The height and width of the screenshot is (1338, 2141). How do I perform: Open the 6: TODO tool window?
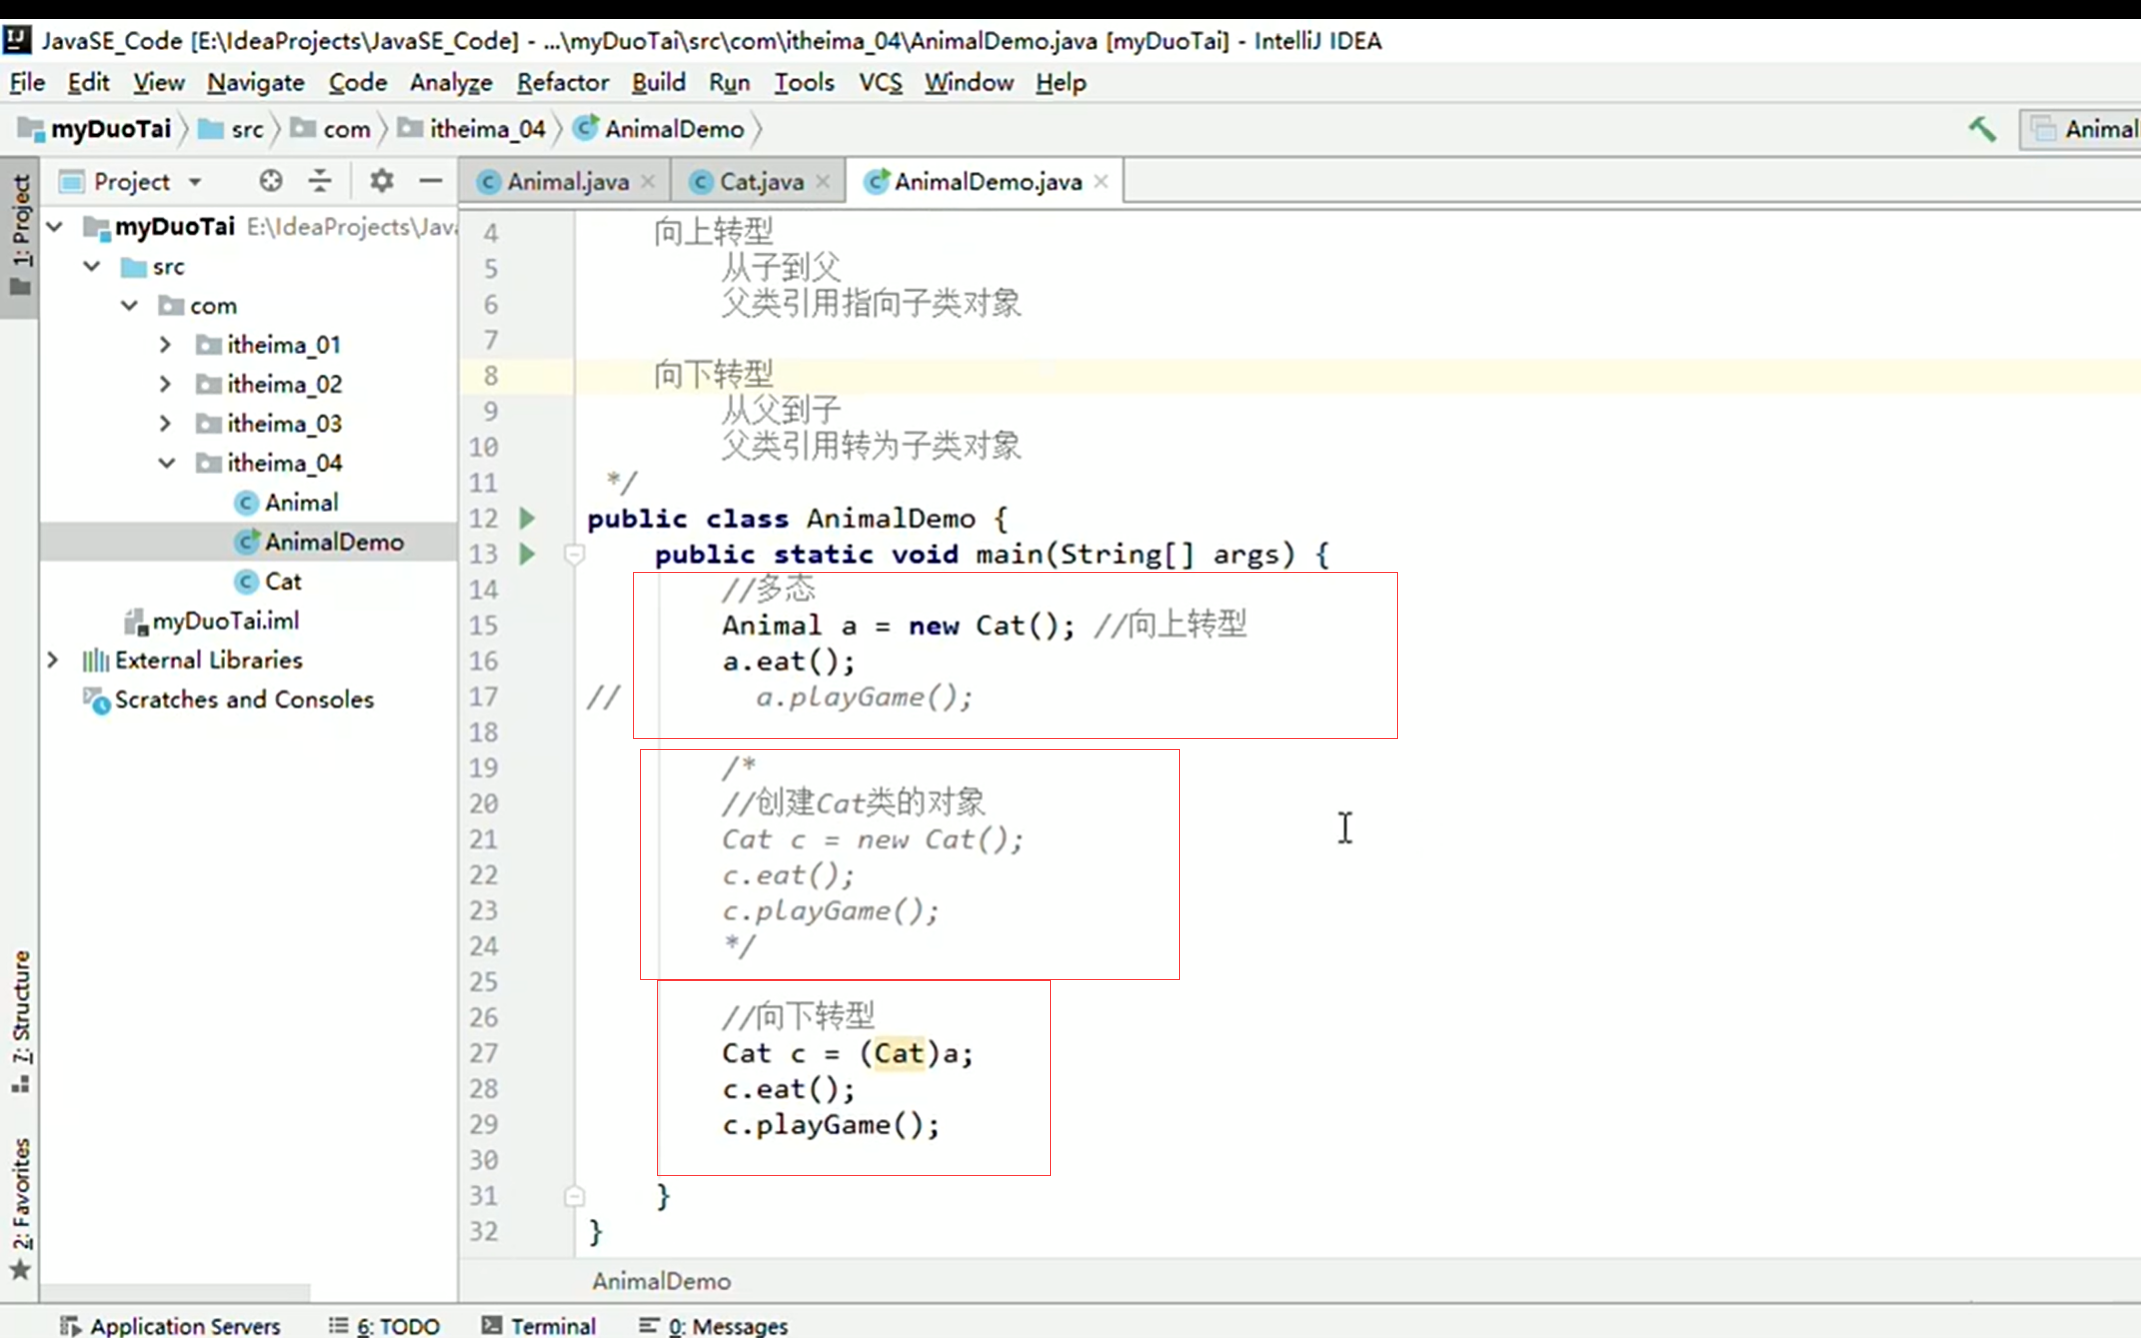pyautogui.click(x=385, y=1325)
